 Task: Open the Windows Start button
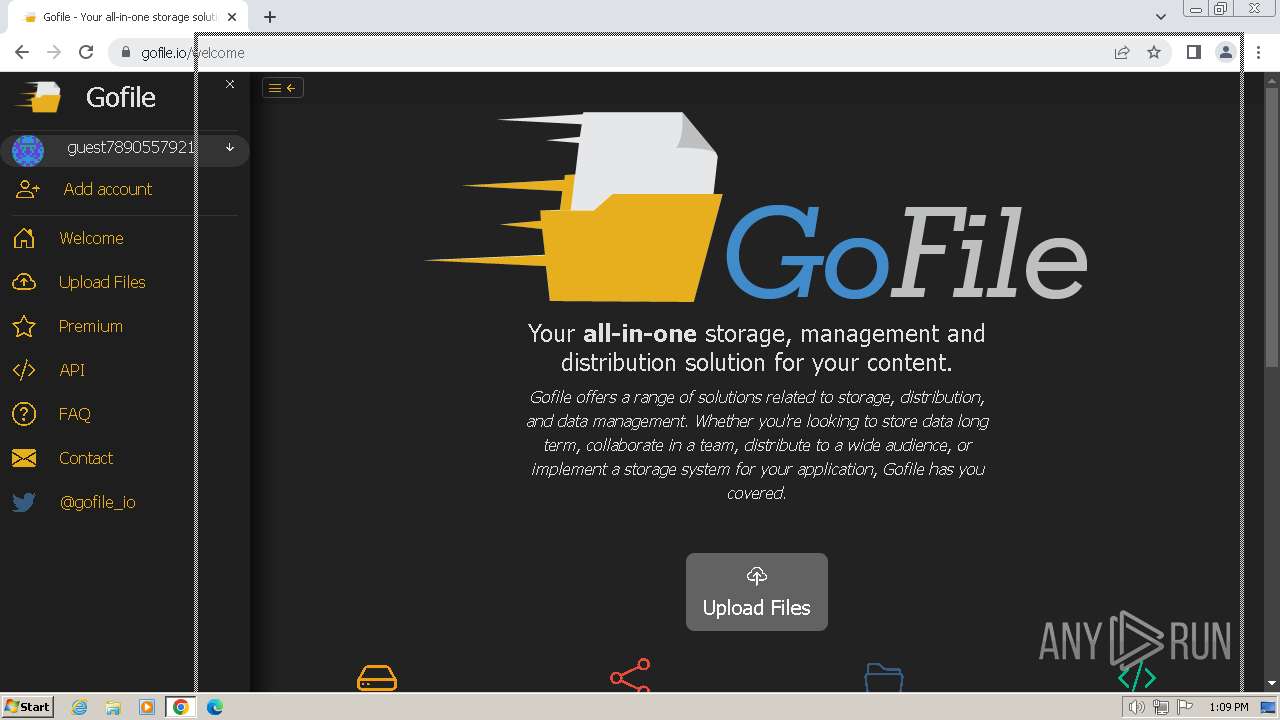click(28, 706)
